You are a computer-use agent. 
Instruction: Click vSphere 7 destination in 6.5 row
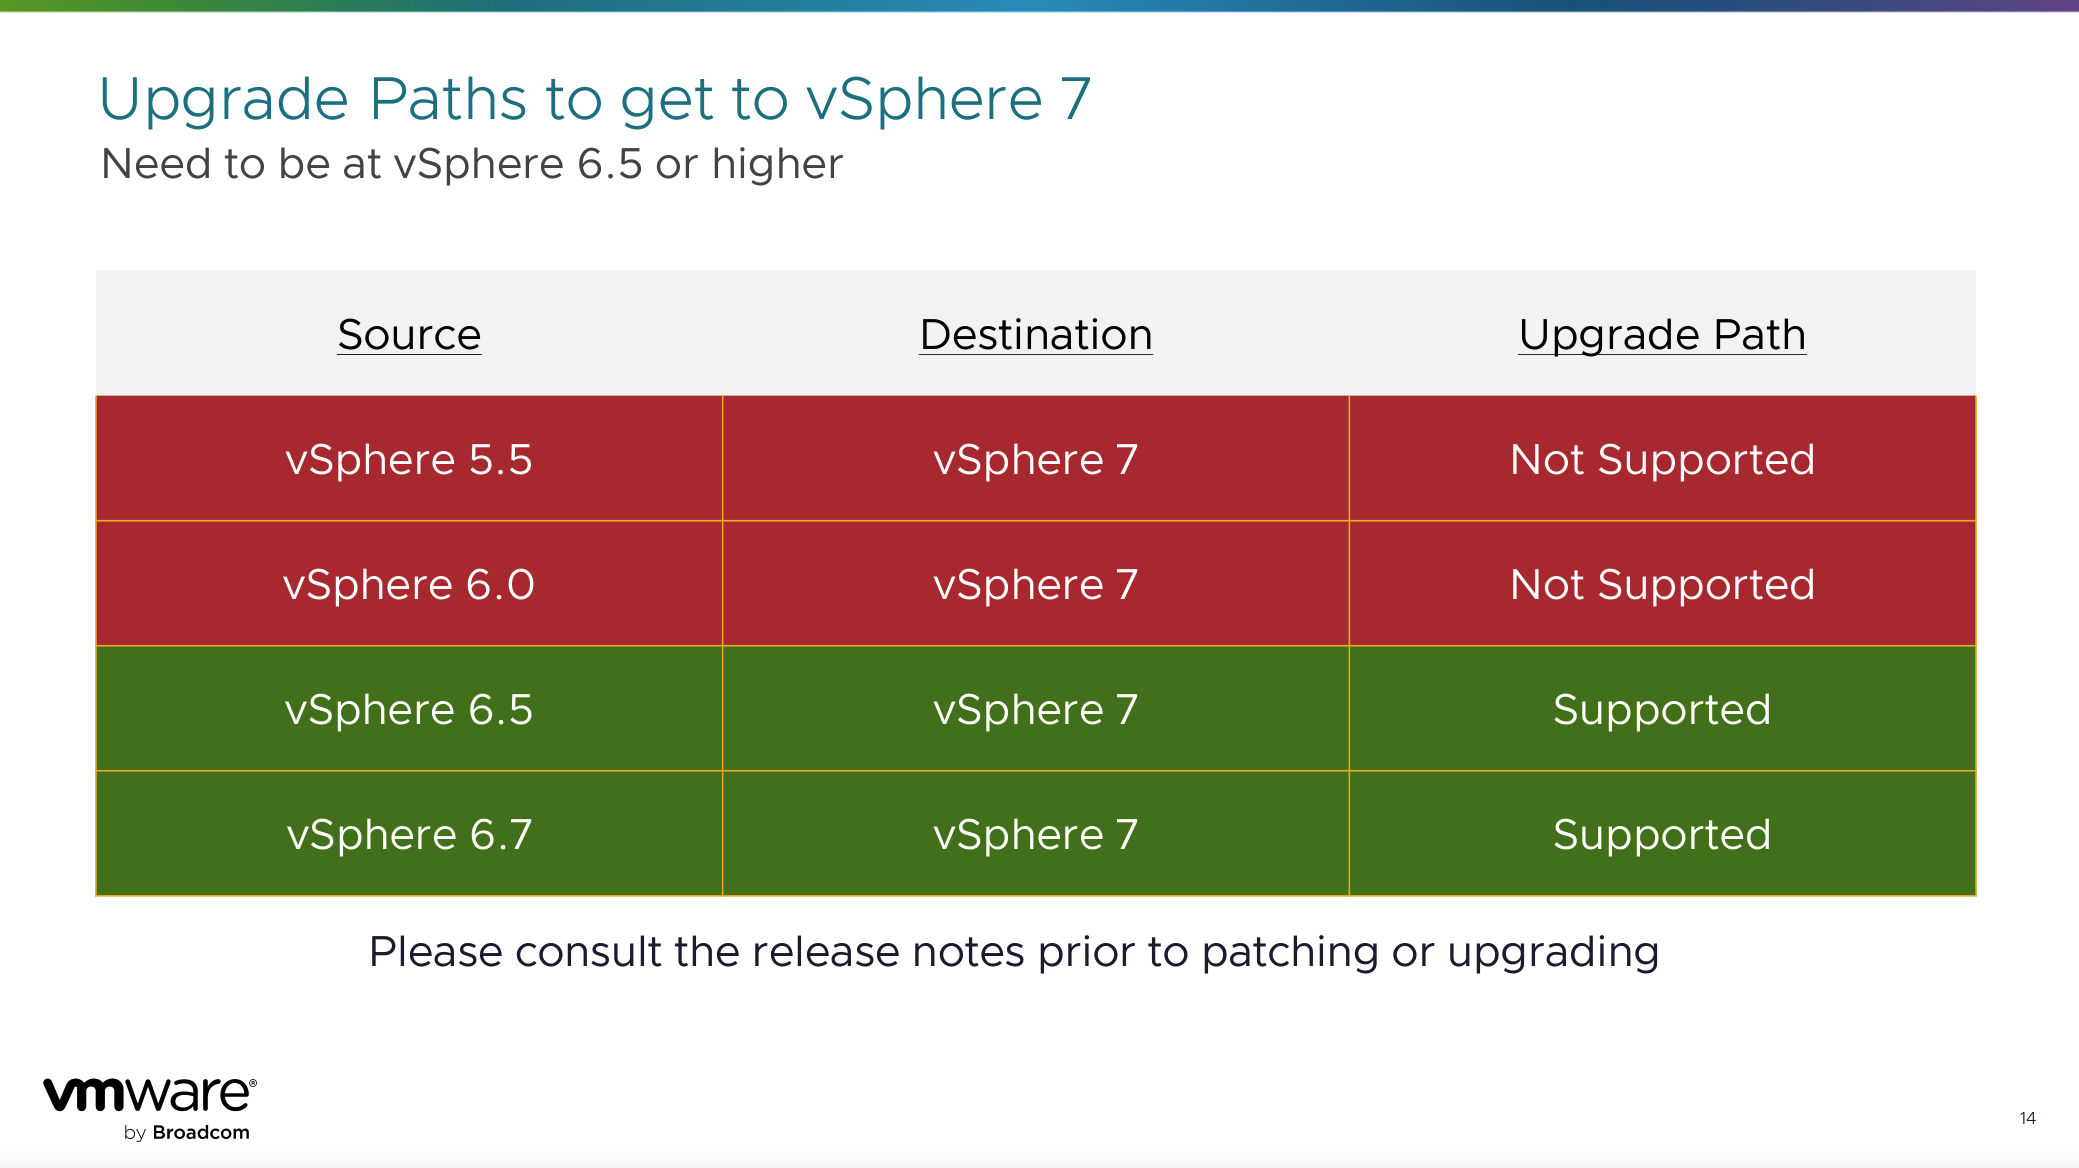tap(1036, 709)
